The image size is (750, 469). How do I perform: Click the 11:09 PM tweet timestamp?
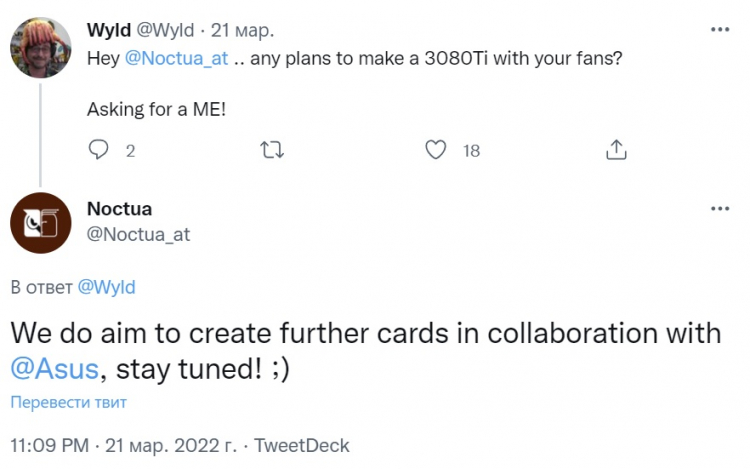click(50, 444)
